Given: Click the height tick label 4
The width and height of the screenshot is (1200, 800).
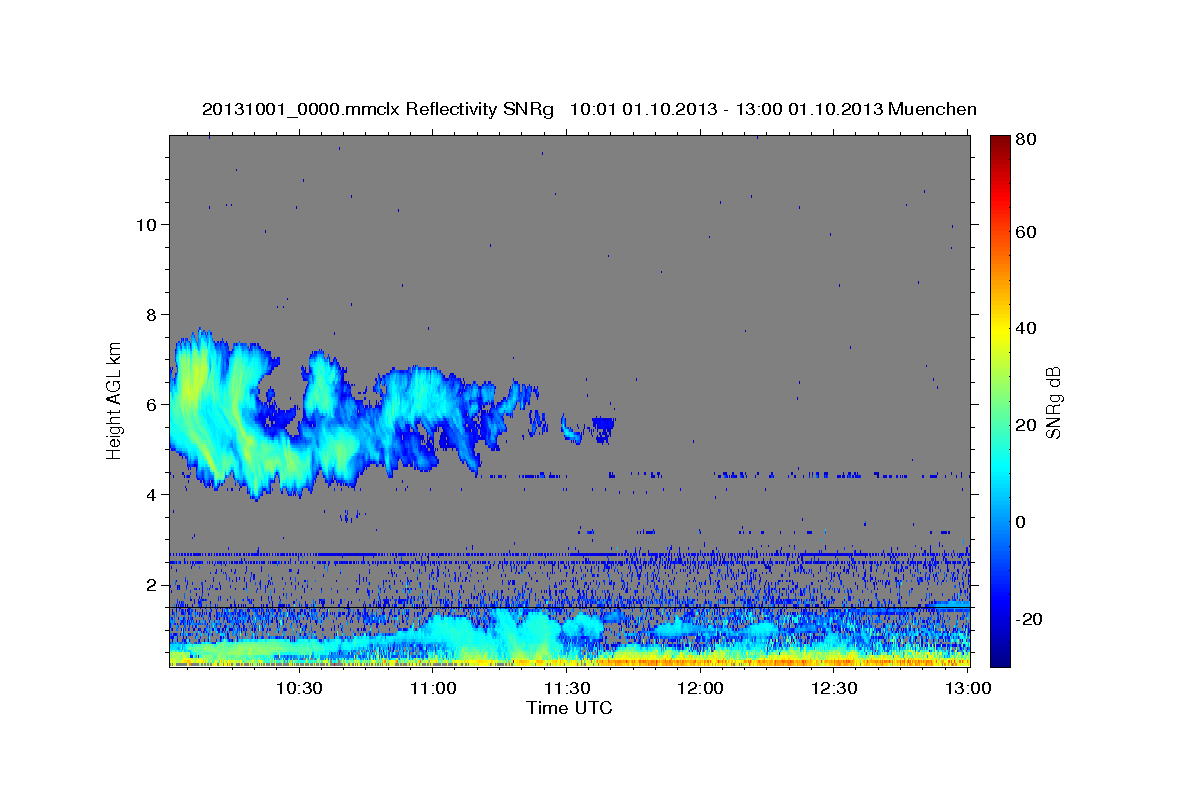Looking at the screenshot, I should [x=152, y=494].
